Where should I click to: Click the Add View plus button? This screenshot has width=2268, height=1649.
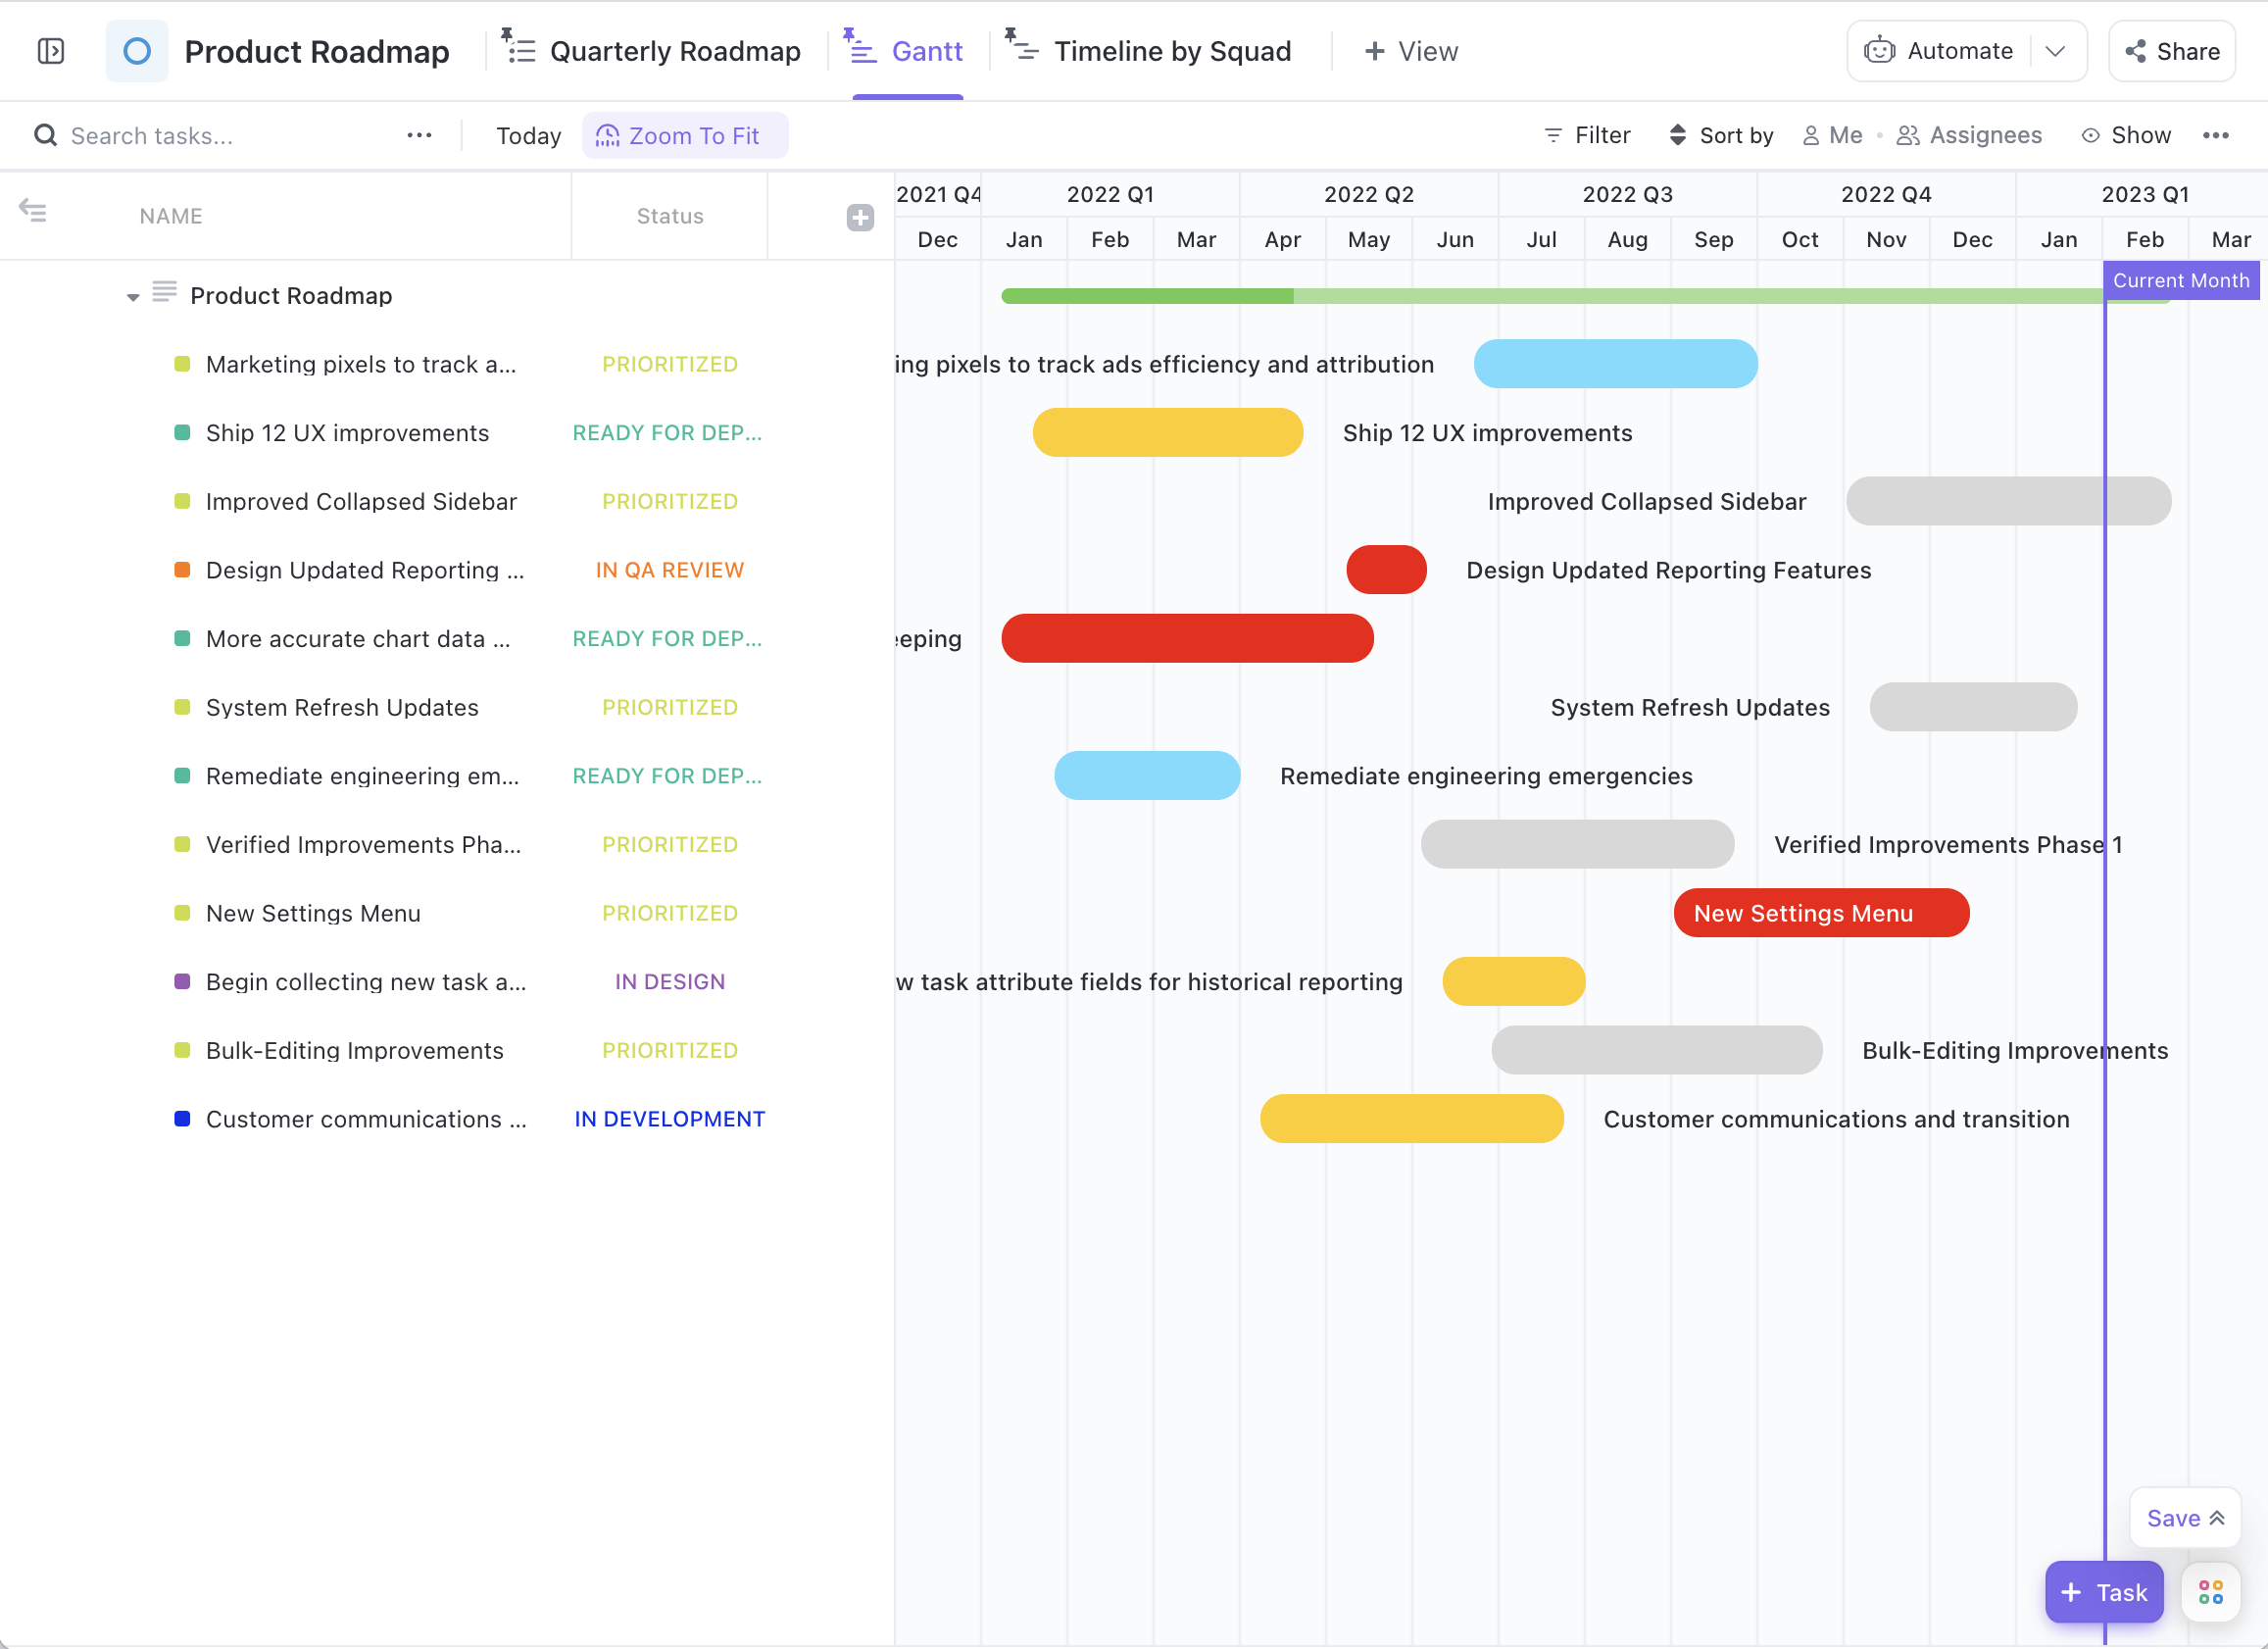1408,49
